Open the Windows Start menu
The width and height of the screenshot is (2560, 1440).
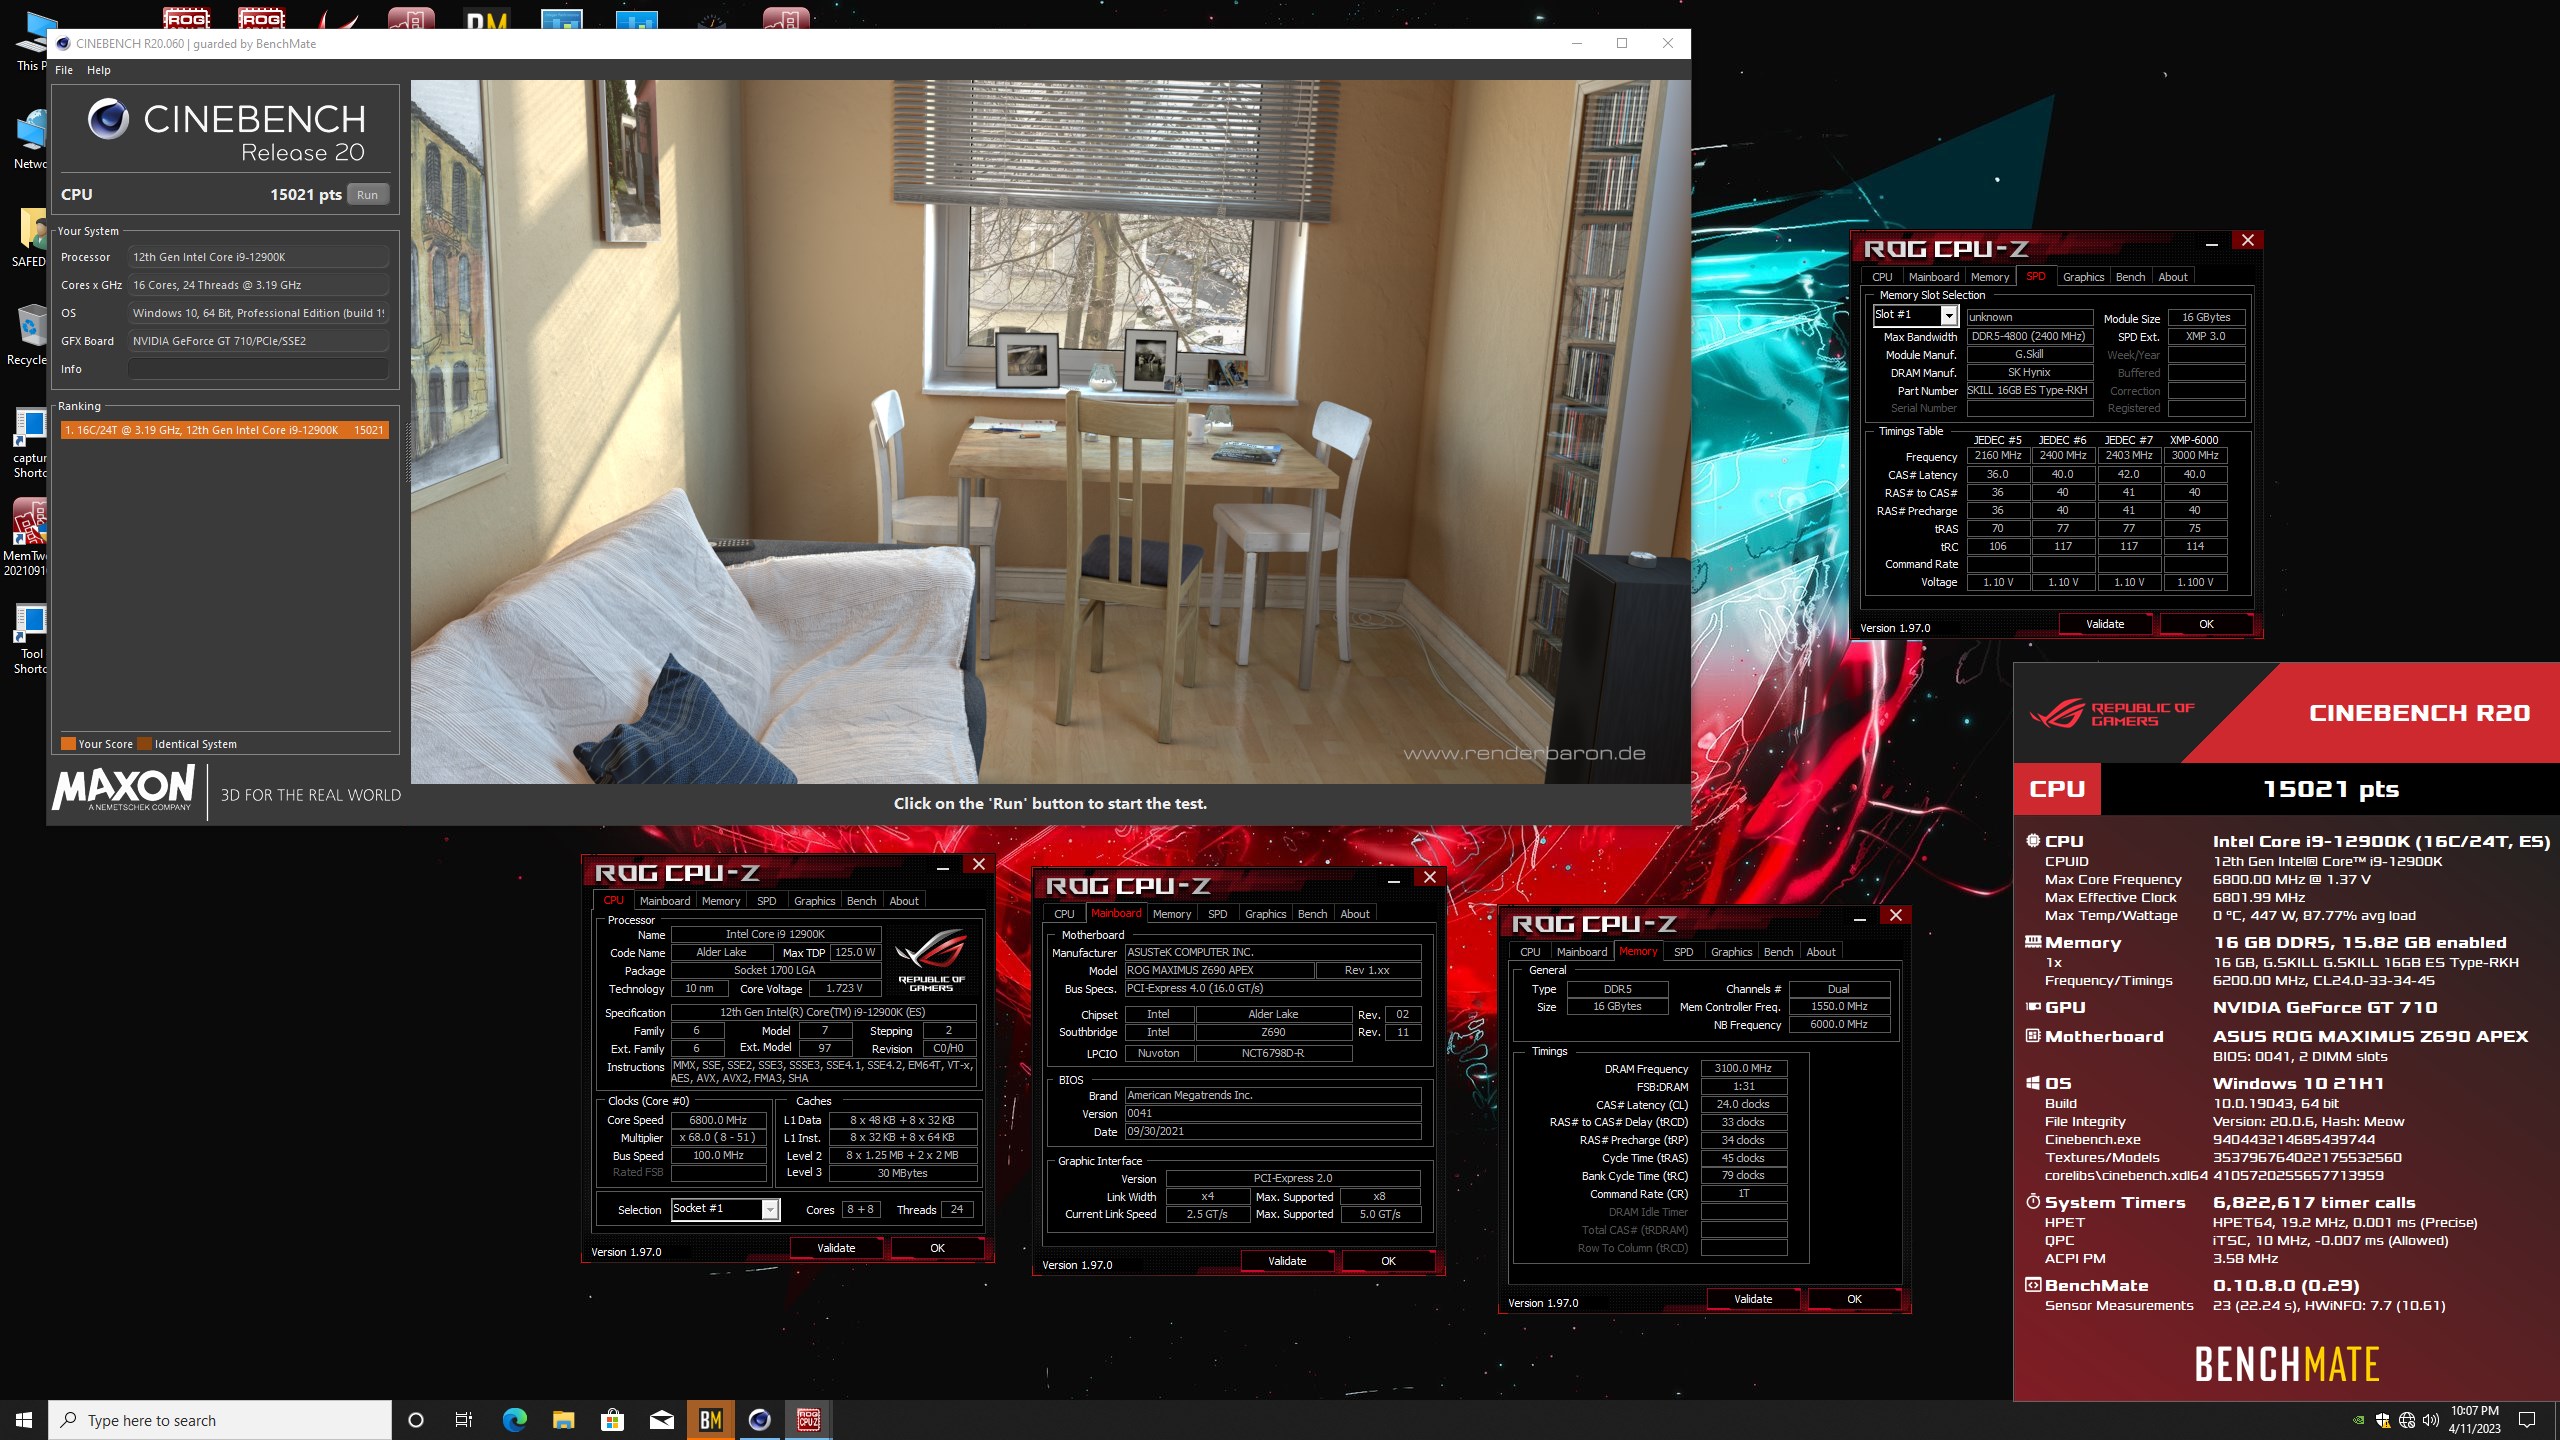24,1420
